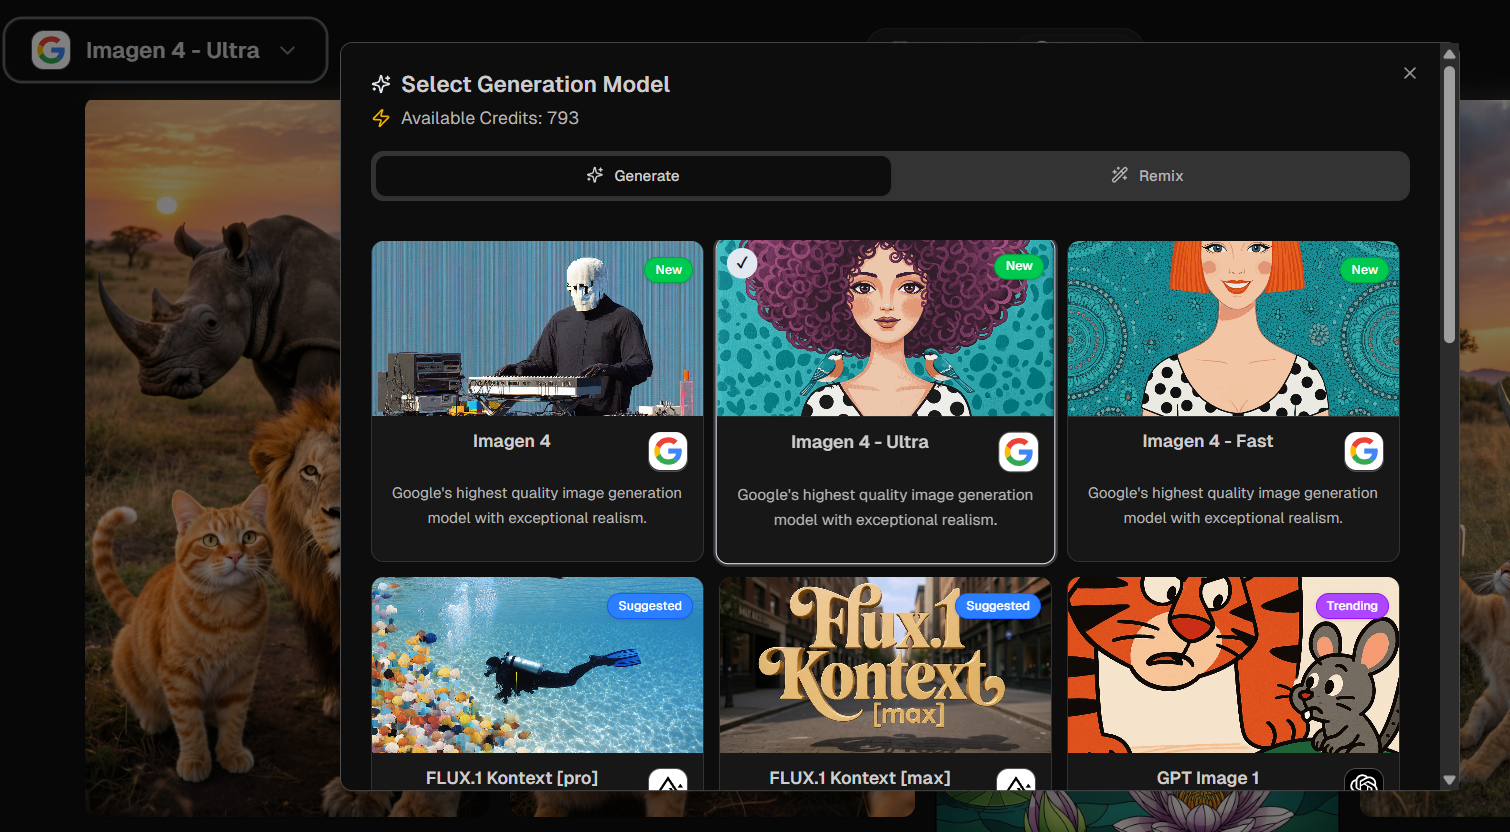Click the New badge on Imagen 4 - Ultra card
The width and height of the screenshot is (1510, 832).
(1019, 266)
